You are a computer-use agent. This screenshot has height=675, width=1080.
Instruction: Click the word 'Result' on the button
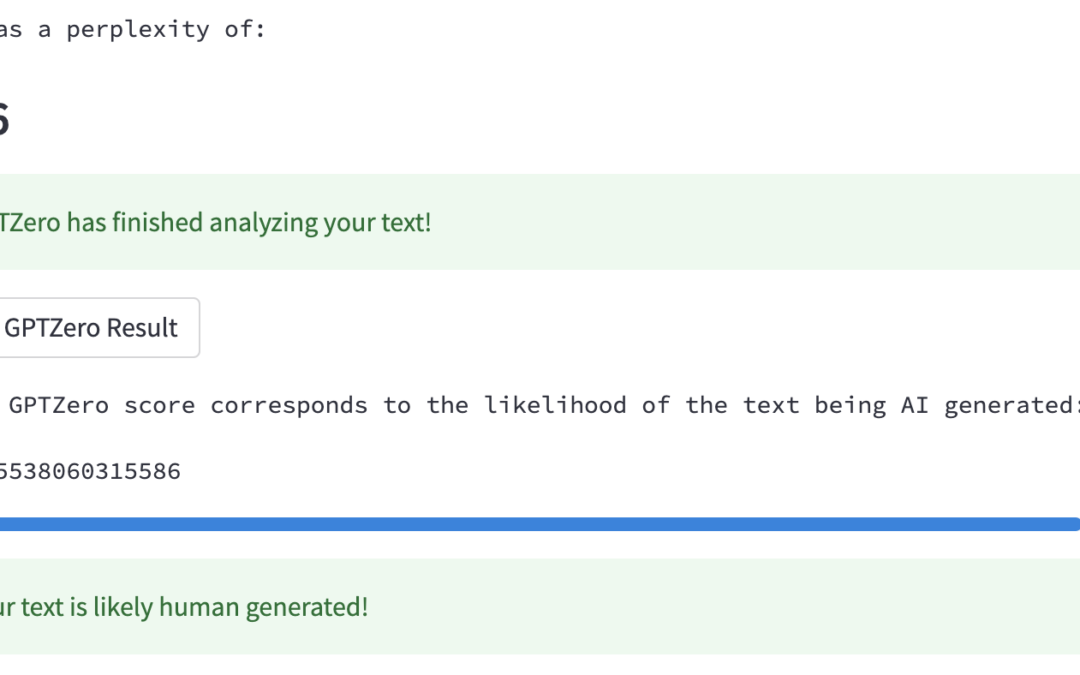coord(142,328)
